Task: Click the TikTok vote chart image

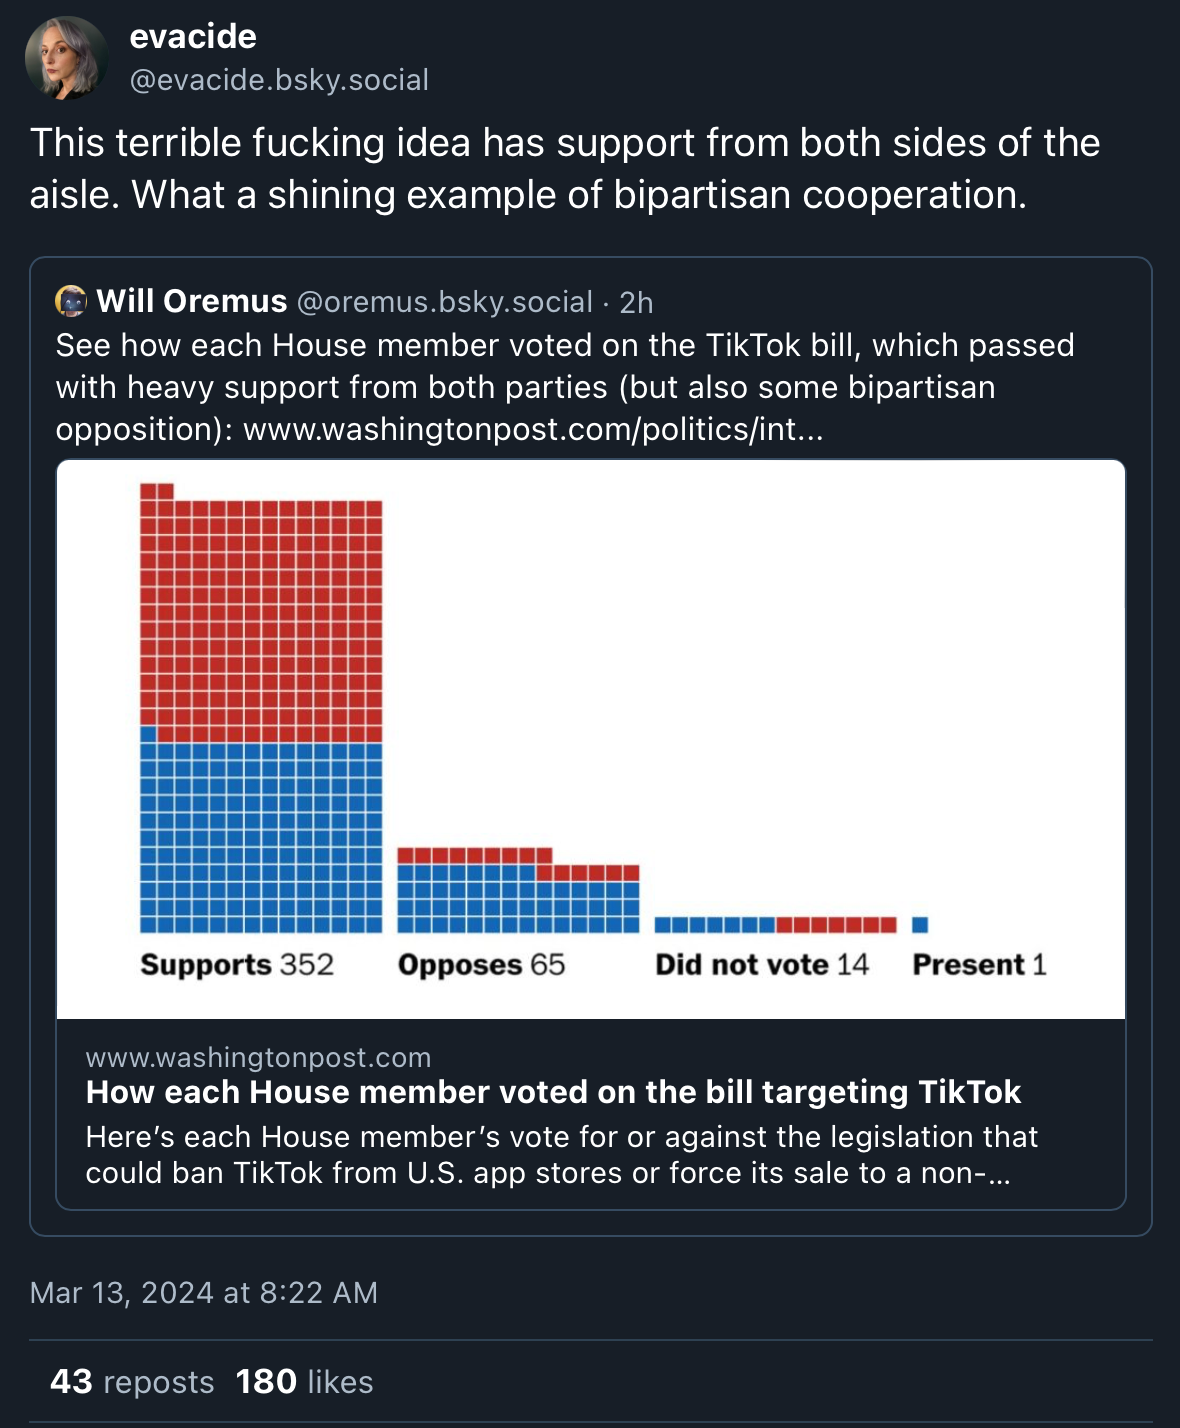Action: (x=590, y=735)
